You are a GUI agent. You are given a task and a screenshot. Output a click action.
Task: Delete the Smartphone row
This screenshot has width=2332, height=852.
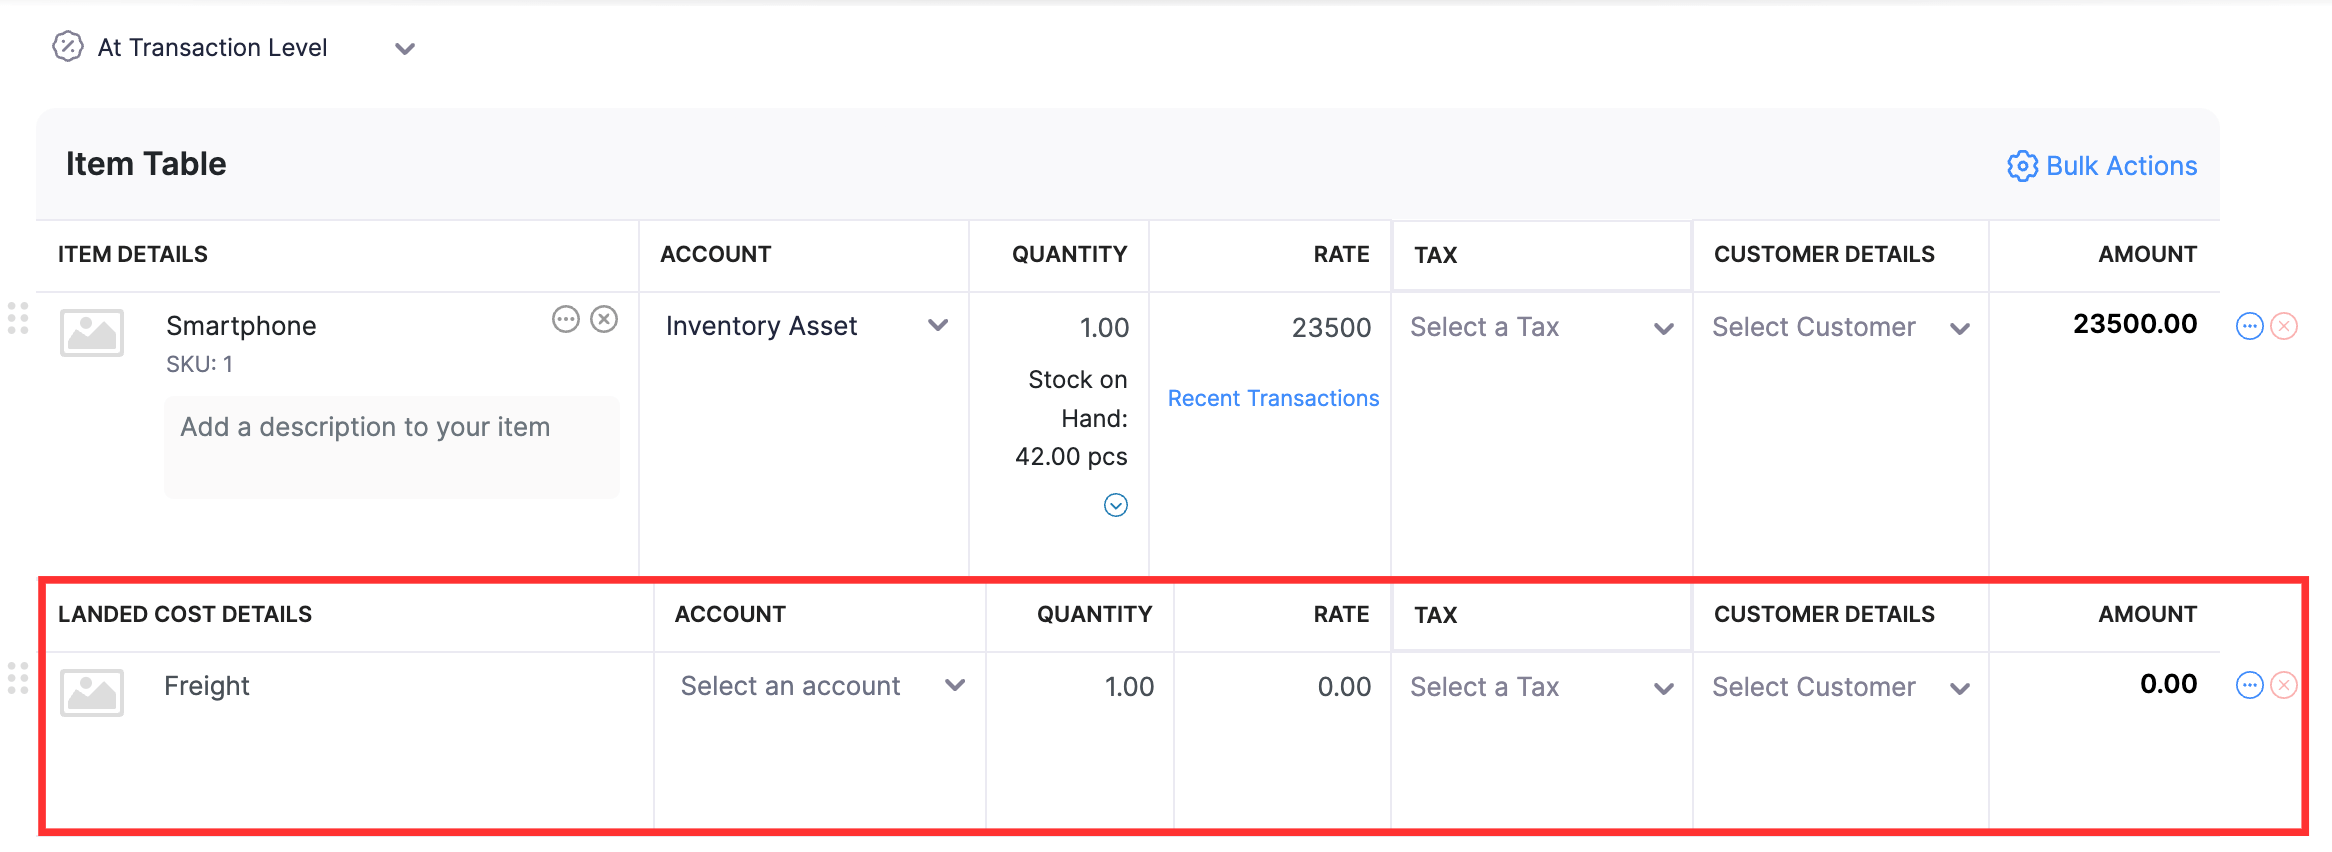click(2284, 326)
